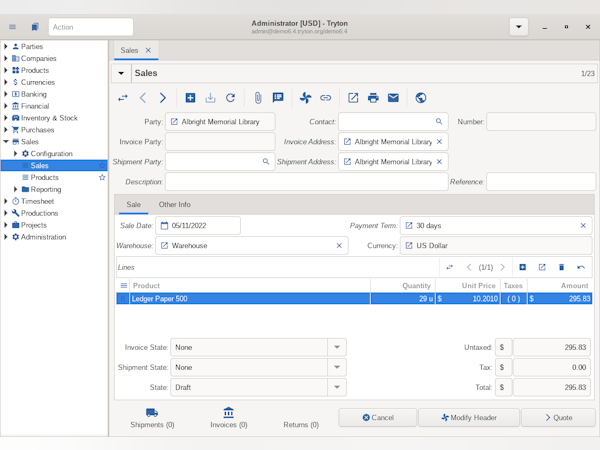
Task: Delete the selected sale line with trash icon
Action: 561,267
